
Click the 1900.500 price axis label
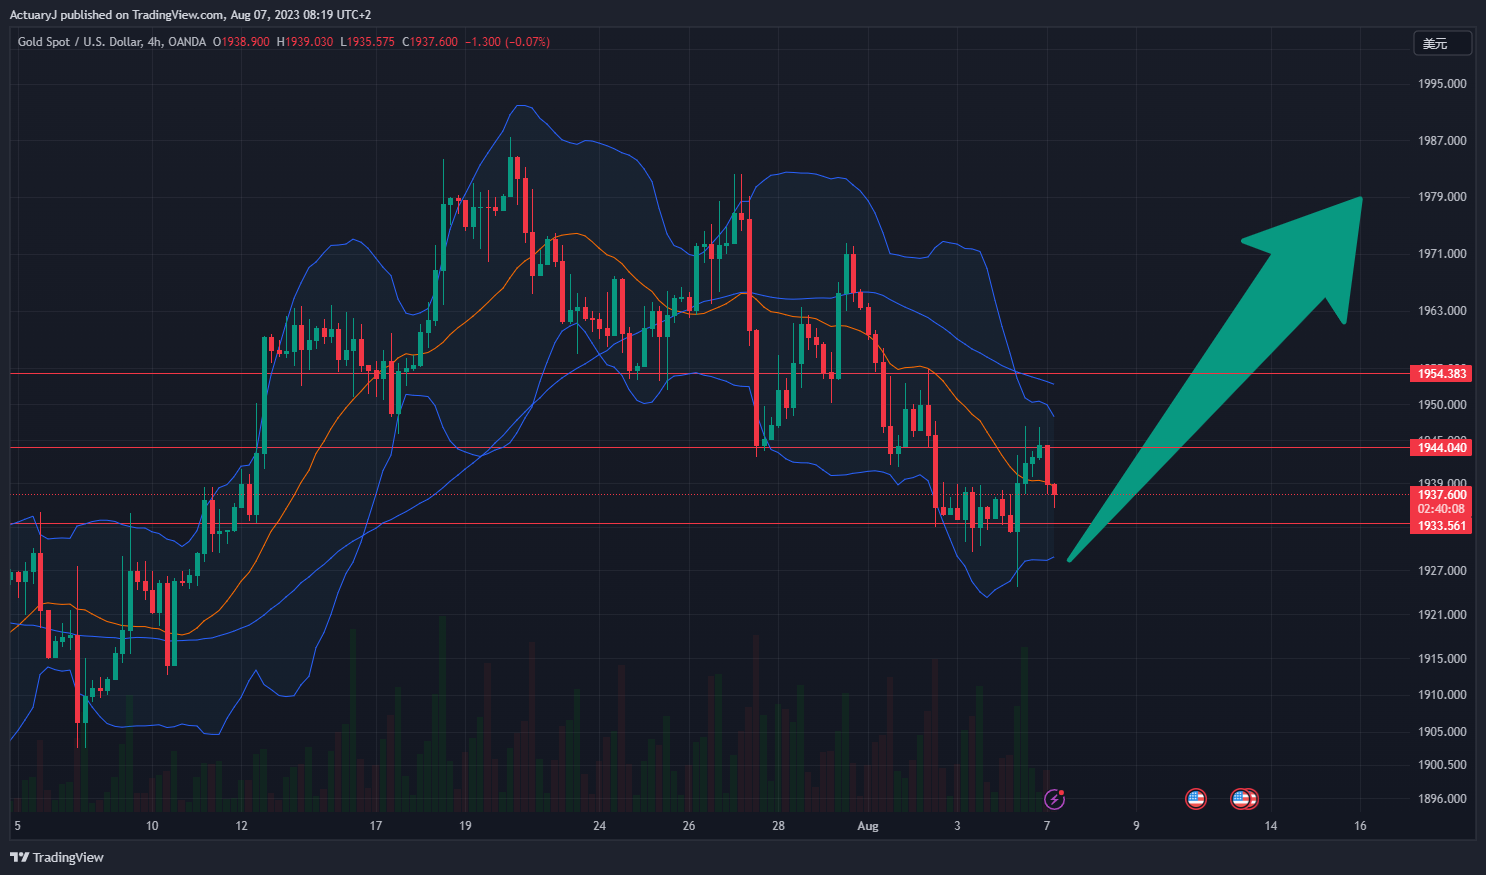coord(1442,765)
